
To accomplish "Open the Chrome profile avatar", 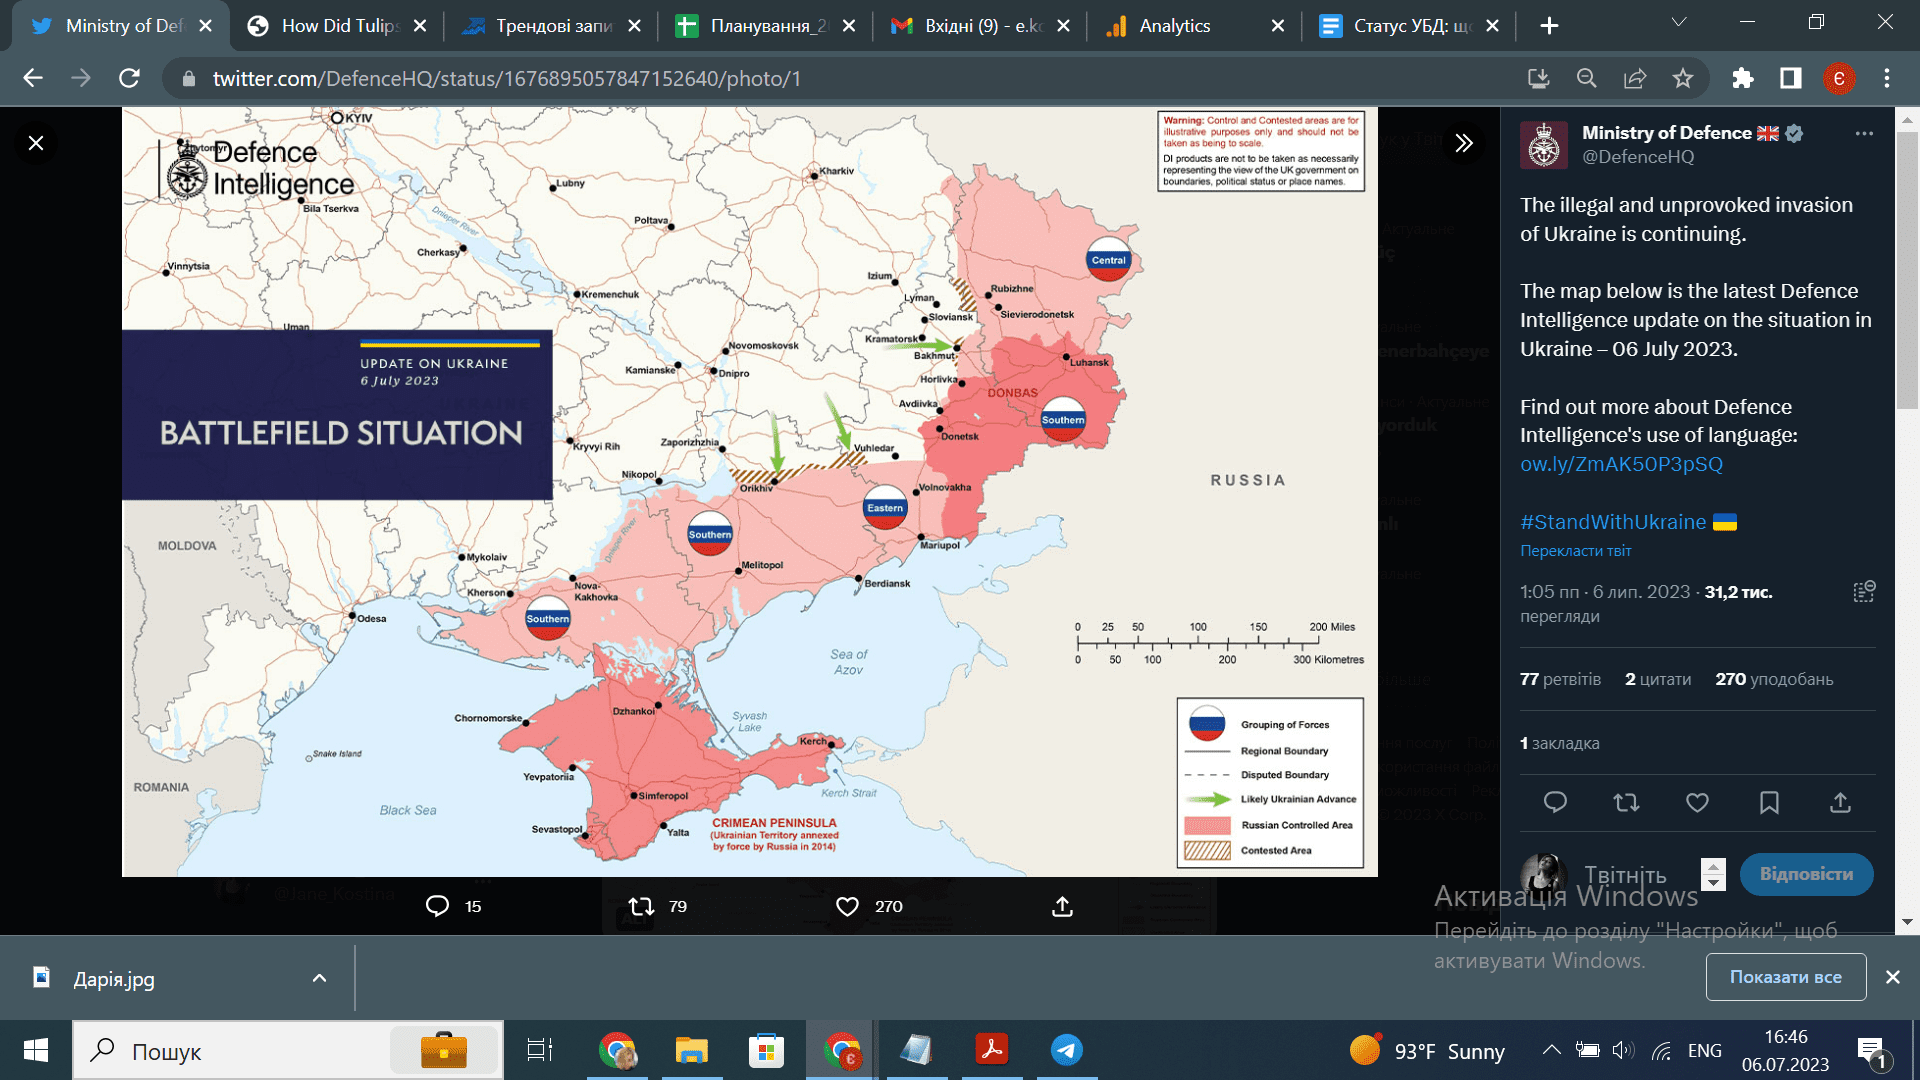I will pyautogui.click(x=1839, y=78).
